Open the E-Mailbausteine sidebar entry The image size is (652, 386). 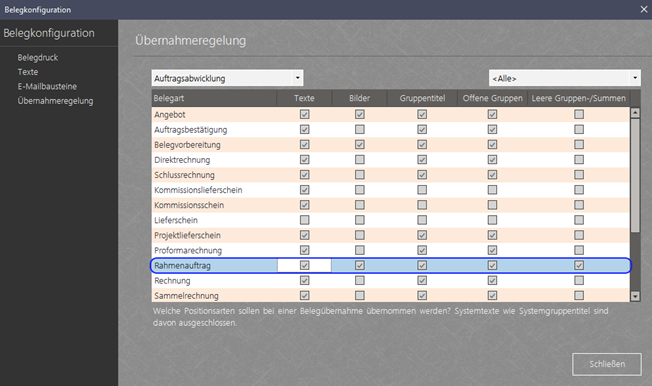tap(47, 87)
